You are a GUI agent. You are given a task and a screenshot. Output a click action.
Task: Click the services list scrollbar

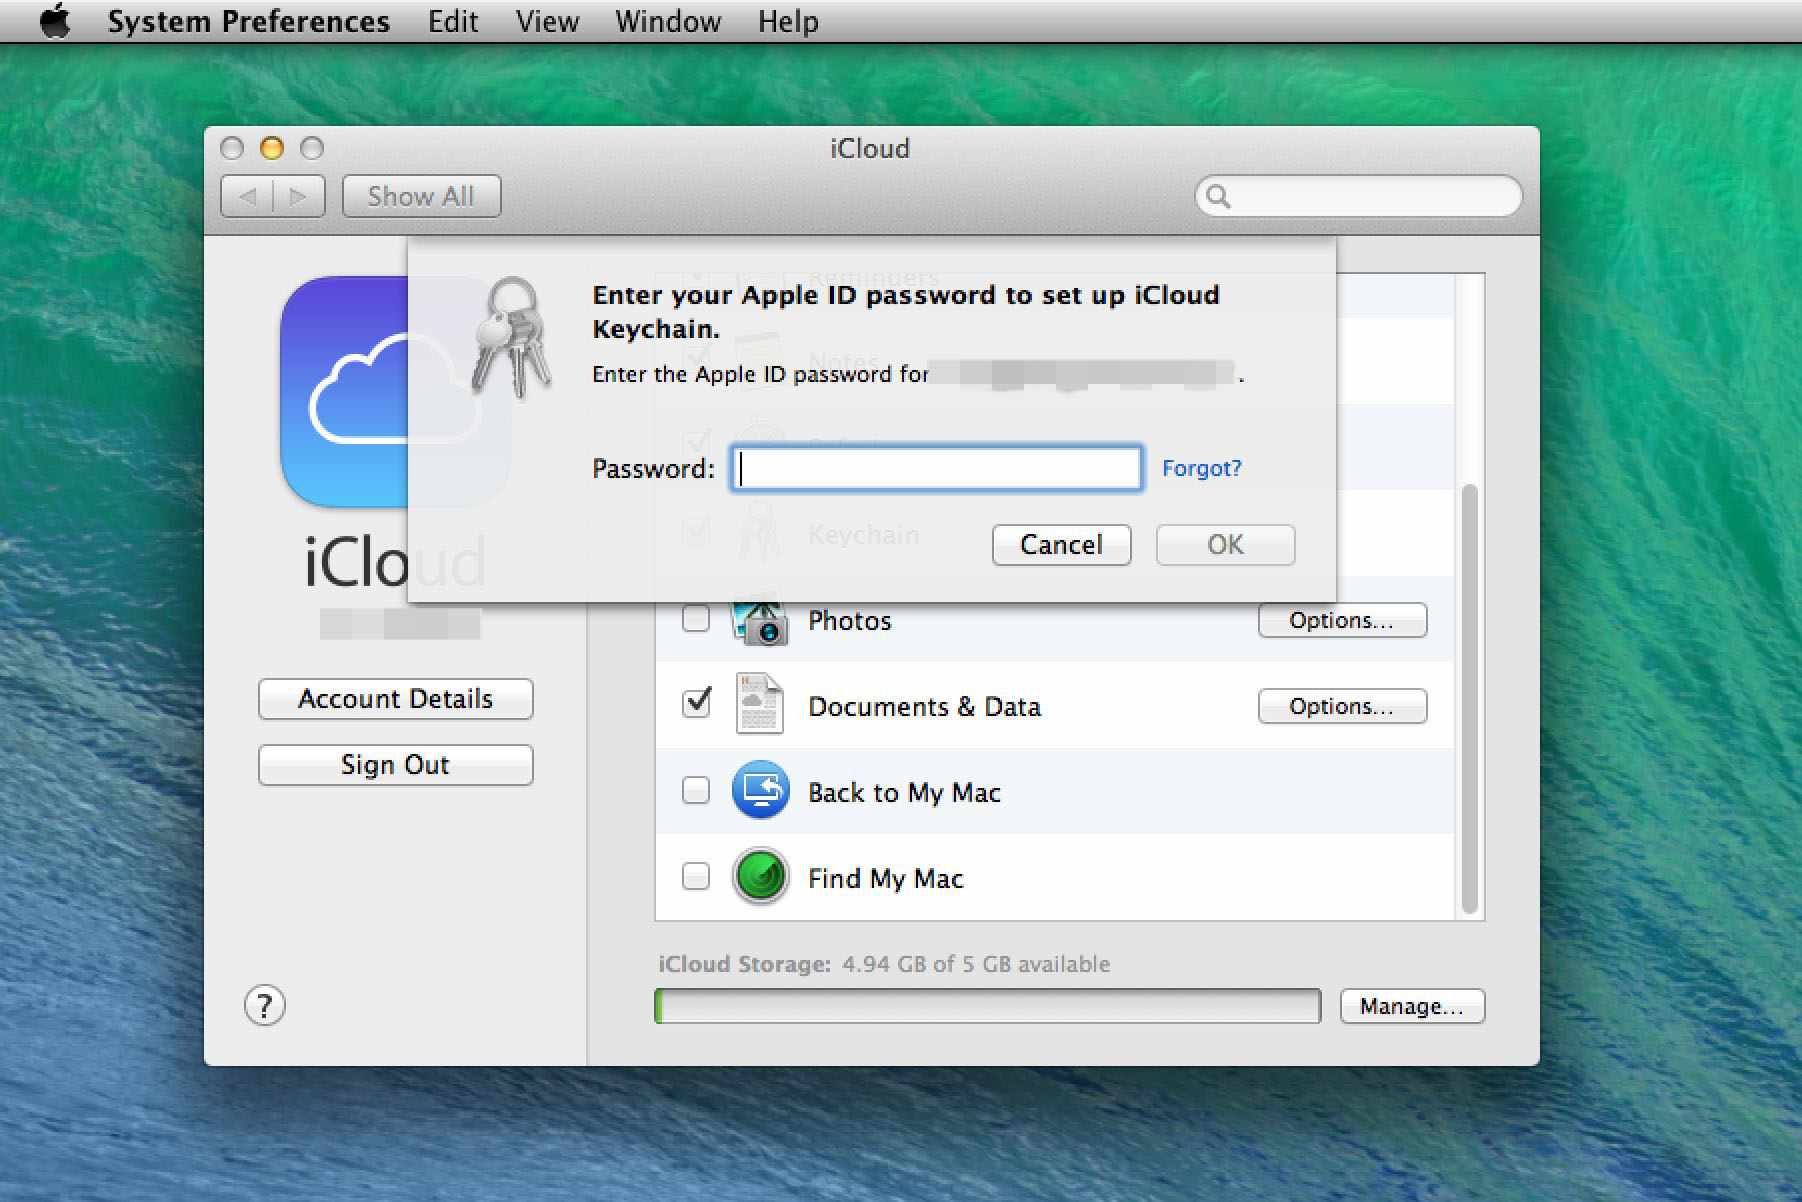pos(1469,698)
